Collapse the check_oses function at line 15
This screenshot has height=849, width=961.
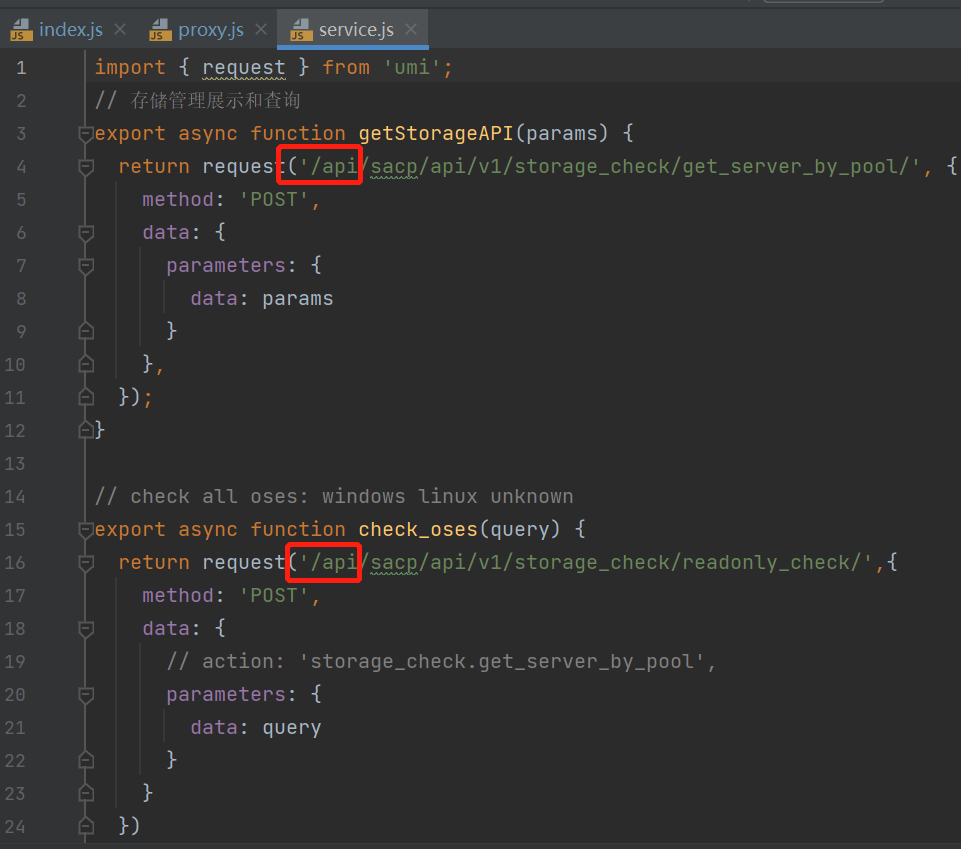[x=86, y=530]
